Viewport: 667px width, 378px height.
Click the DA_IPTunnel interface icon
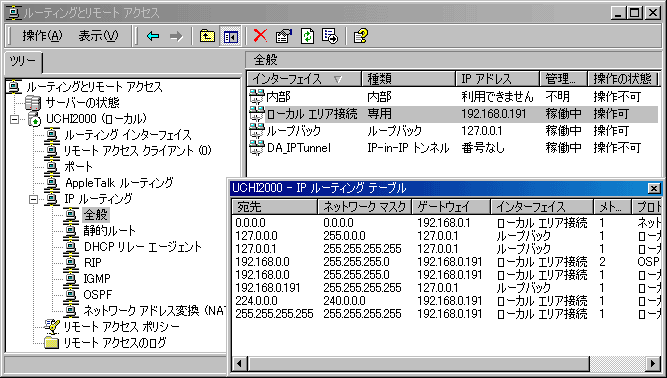click(x=257, y=148)
